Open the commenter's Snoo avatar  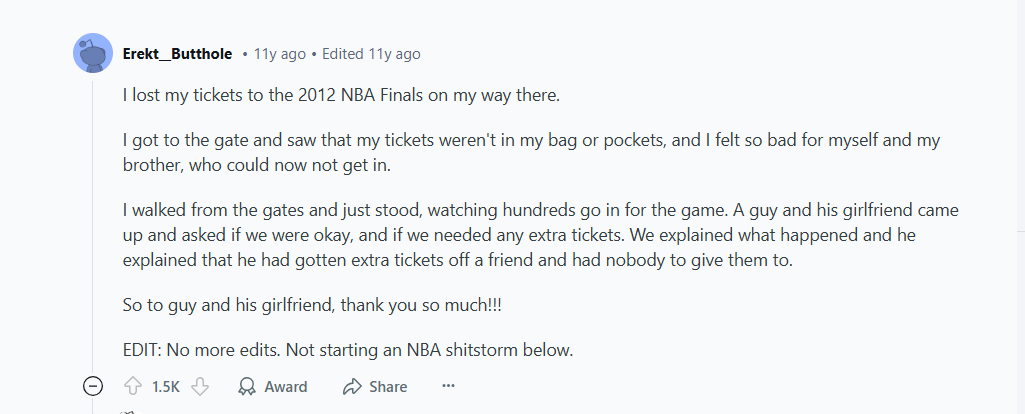coord(93,53)
